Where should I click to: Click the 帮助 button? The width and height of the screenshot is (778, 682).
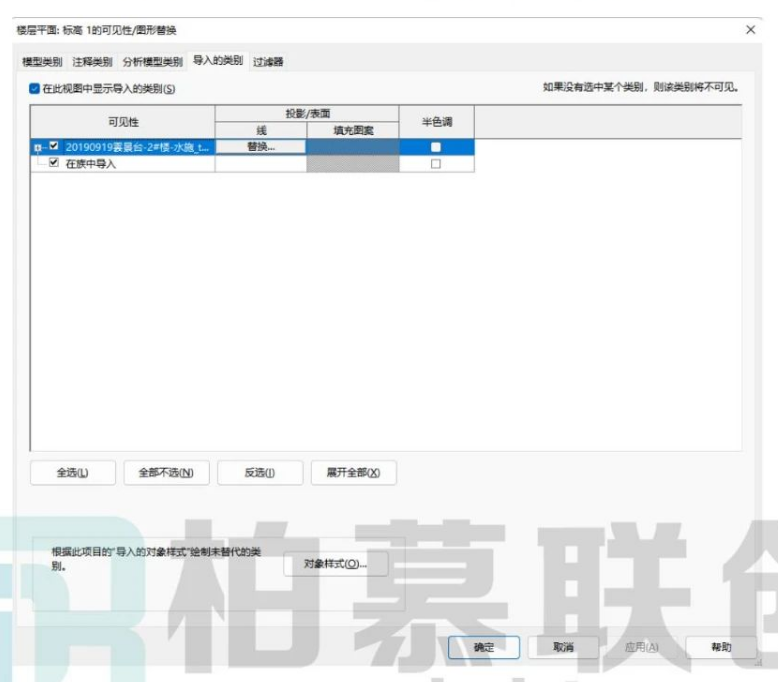[x=721, y=647]
